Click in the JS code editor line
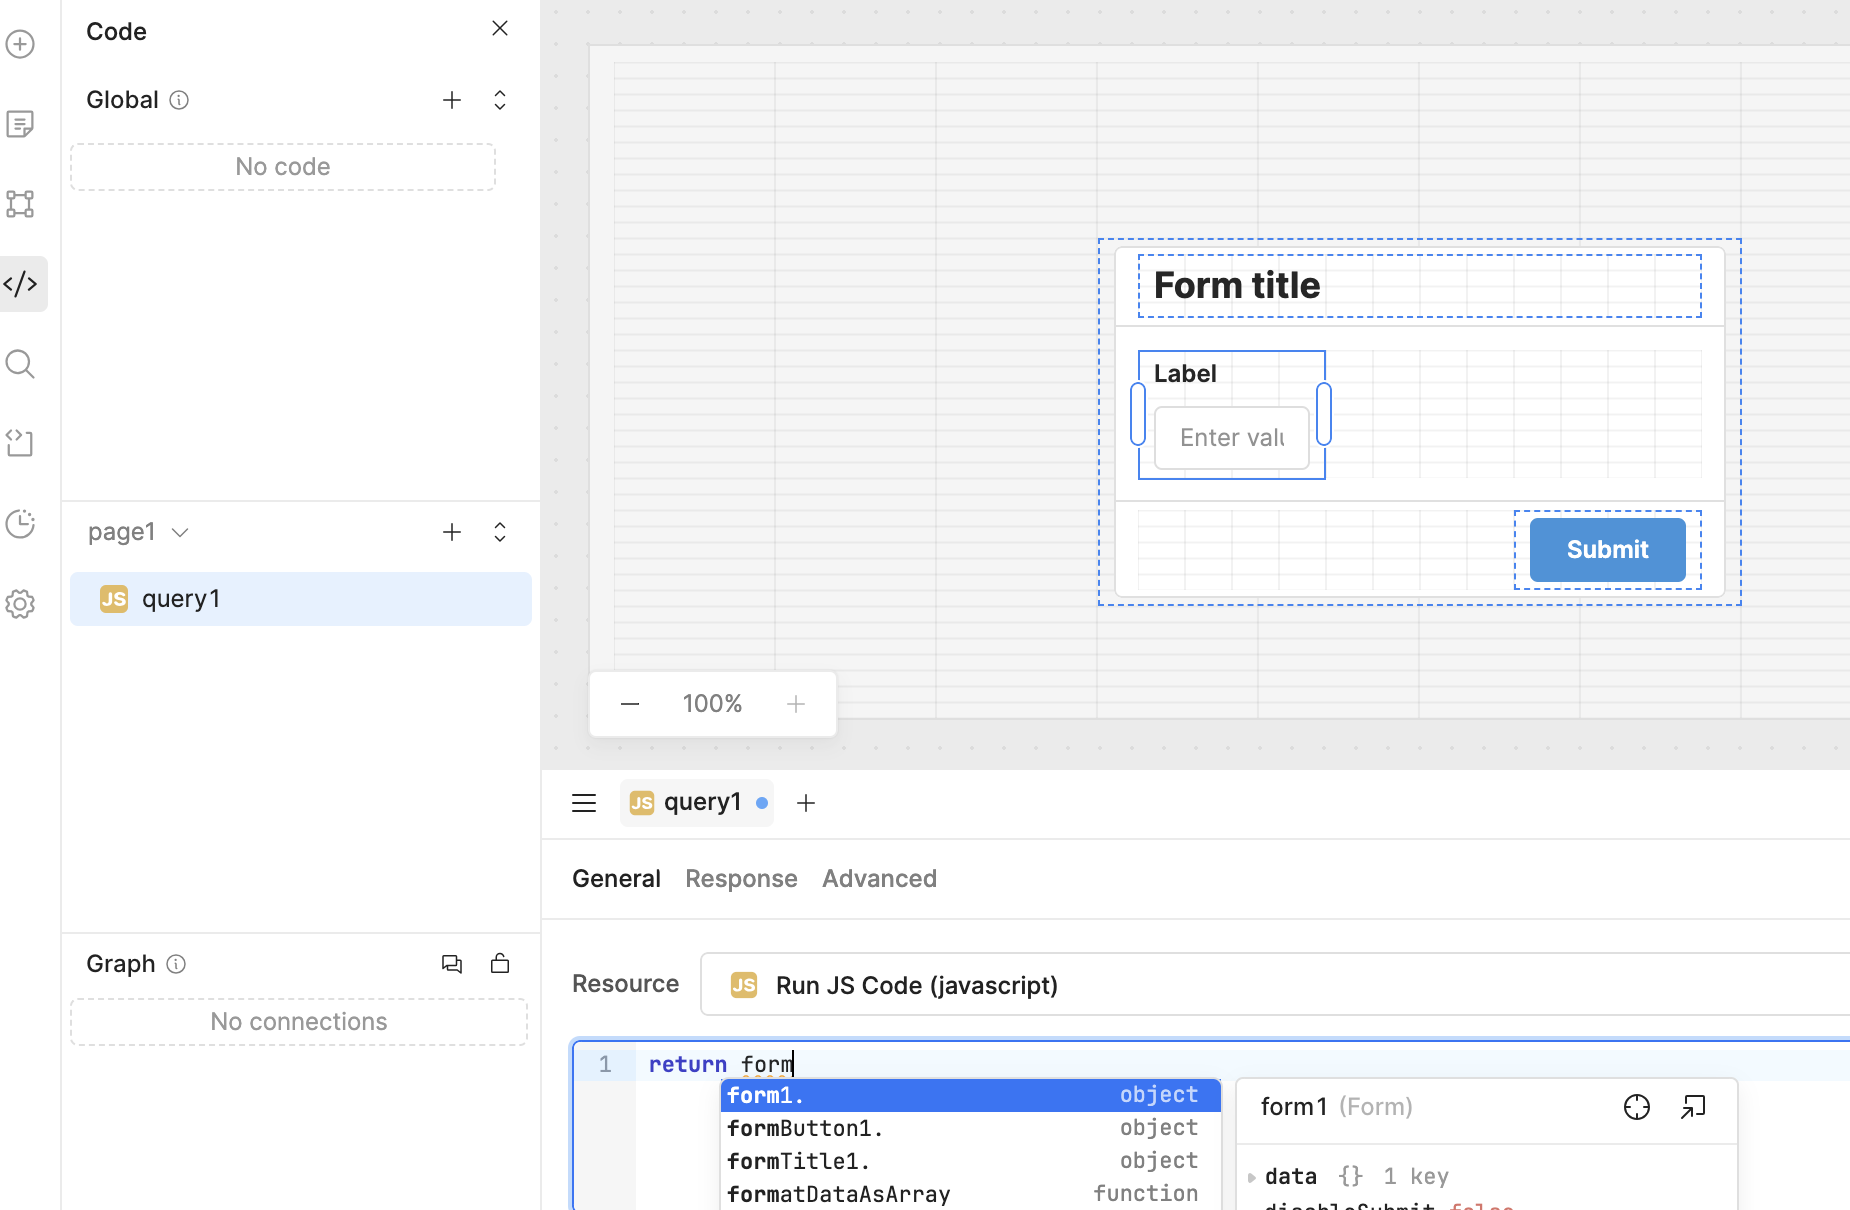 [x=1240, y=1064]
